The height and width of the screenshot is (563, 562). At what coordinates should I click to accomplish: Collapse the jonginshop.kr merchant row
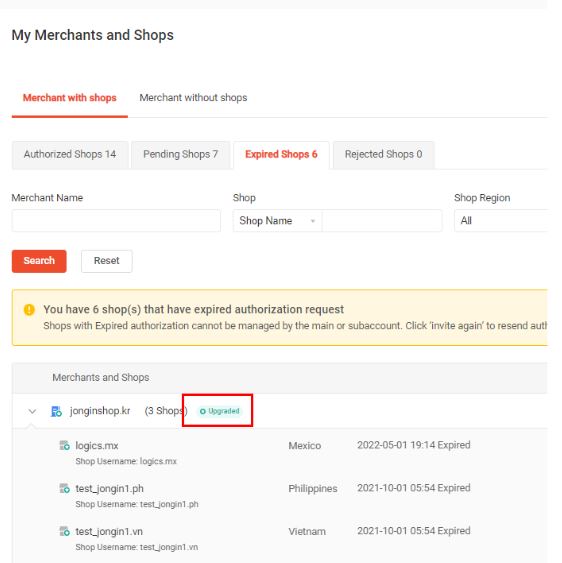pos(32,411)
